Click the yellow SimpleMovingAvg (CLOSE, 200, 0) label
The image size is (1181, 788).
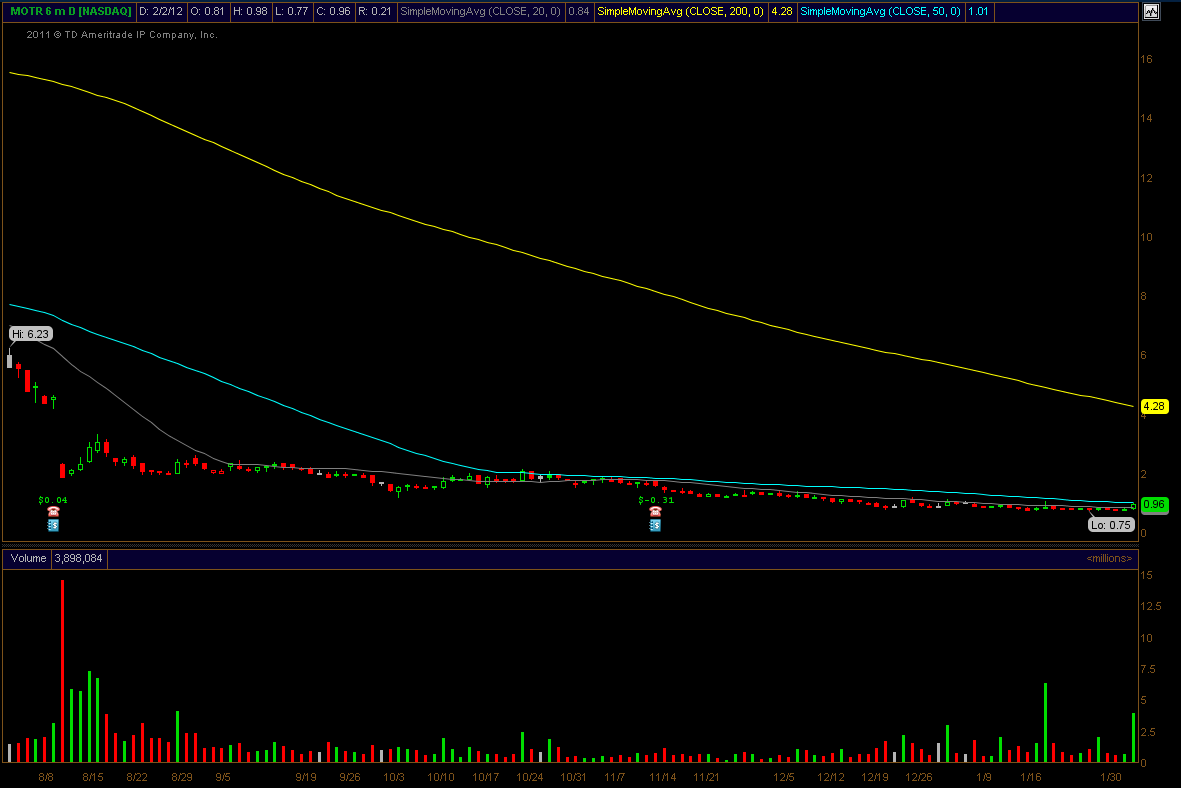point(680,11)
